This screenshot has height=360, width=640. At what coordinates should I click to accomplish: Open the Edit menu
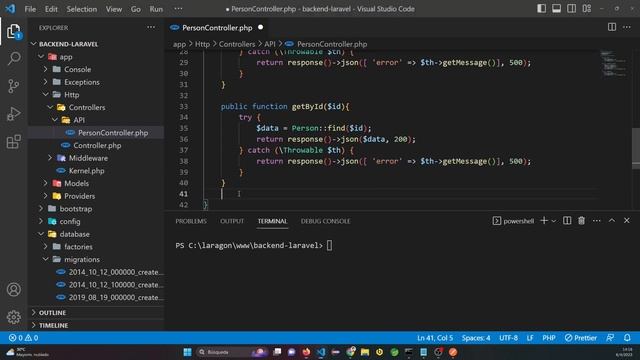[51, 9]
